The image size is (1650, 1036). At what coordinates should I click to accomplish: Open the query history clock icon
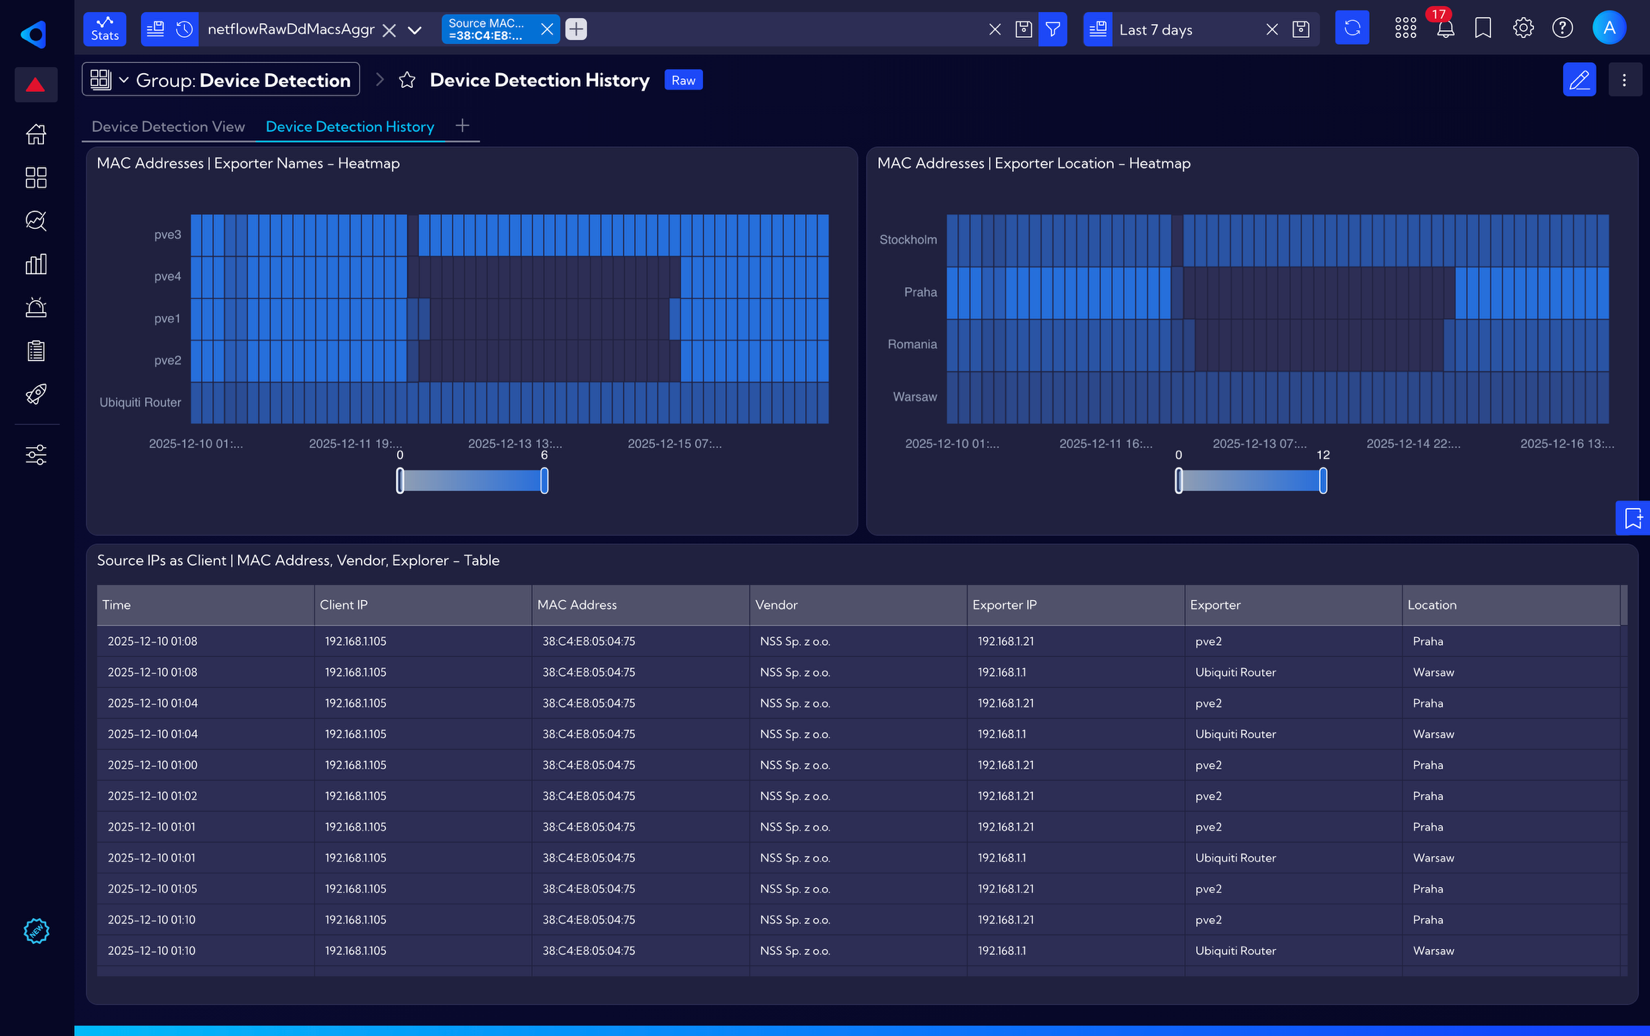coord(184,29)
